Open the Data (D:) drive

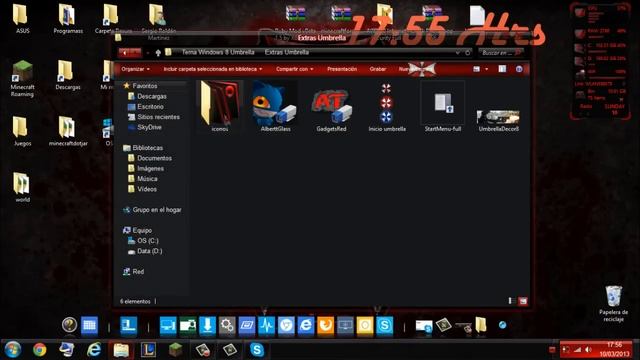[x=149, y=251]
